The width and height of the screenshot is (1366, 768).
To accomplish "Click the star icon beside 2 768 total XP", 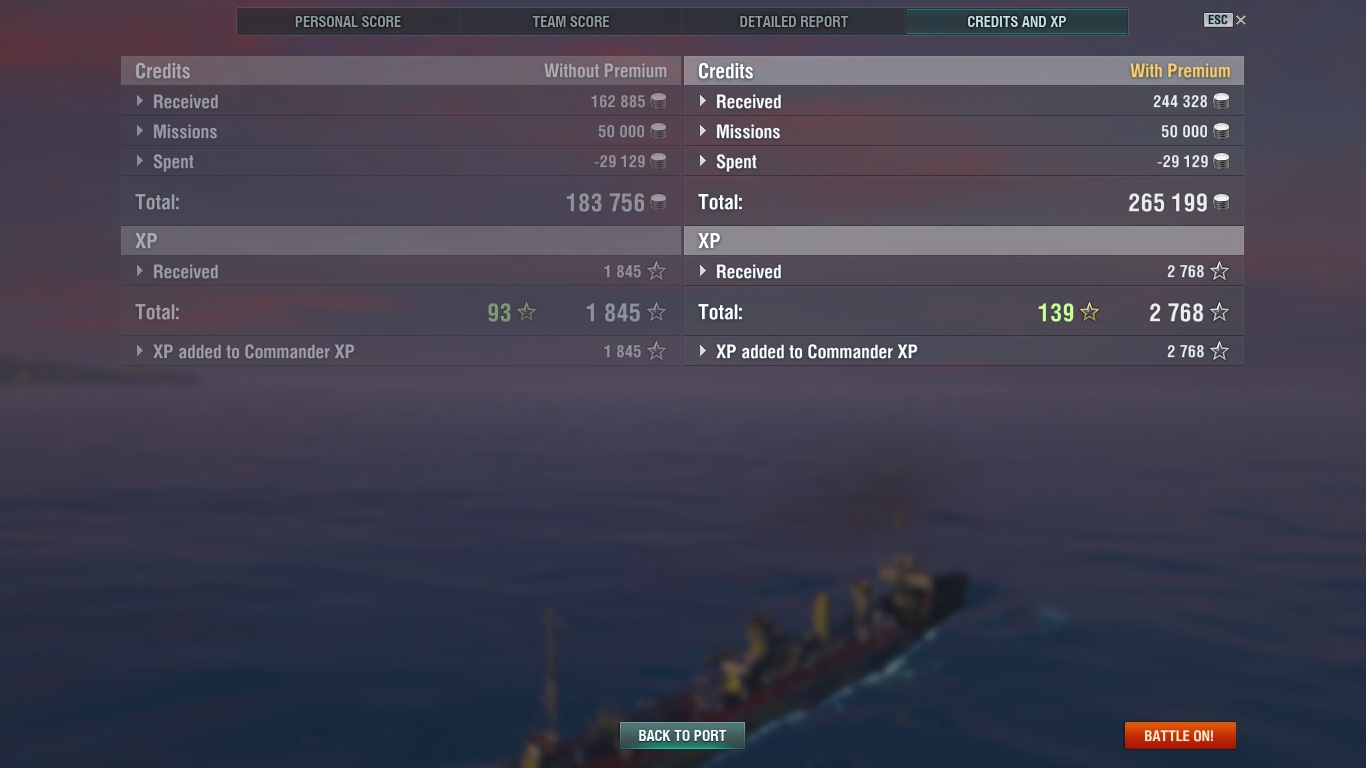I will 1219,312.
